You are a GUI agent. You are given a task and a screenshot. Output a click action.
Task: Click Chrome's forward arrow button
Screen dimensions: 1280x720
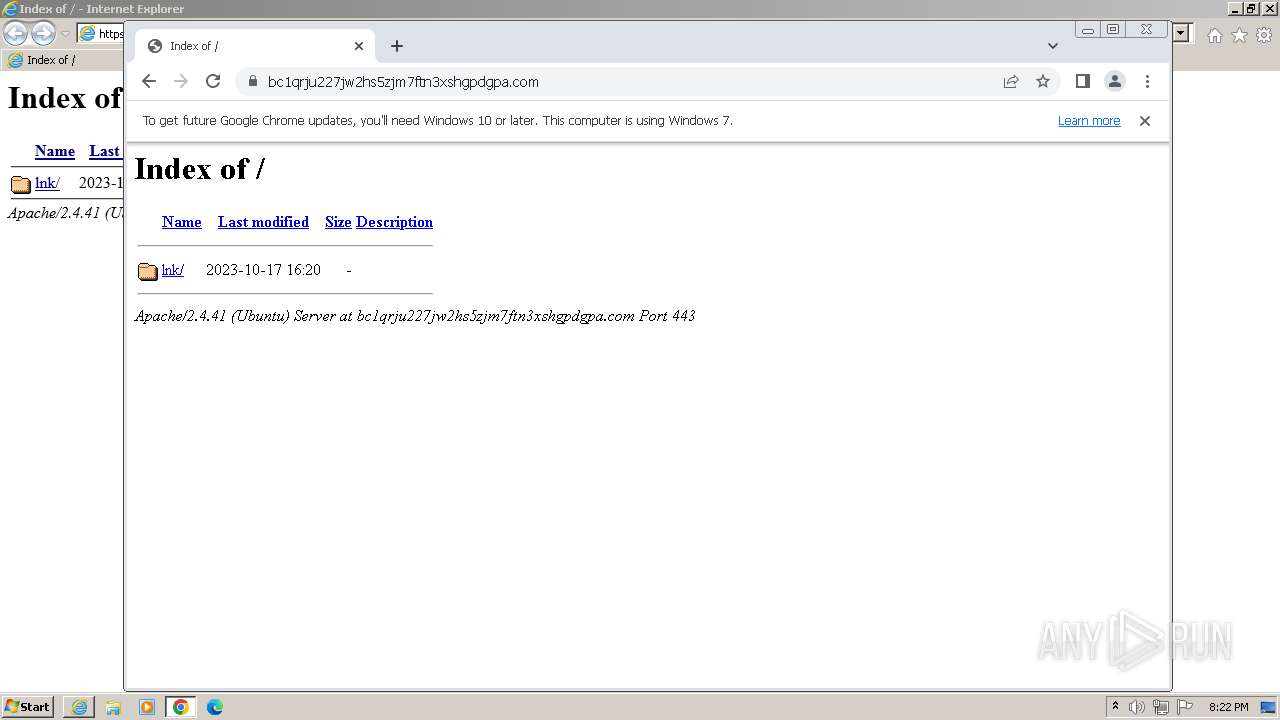181,81
